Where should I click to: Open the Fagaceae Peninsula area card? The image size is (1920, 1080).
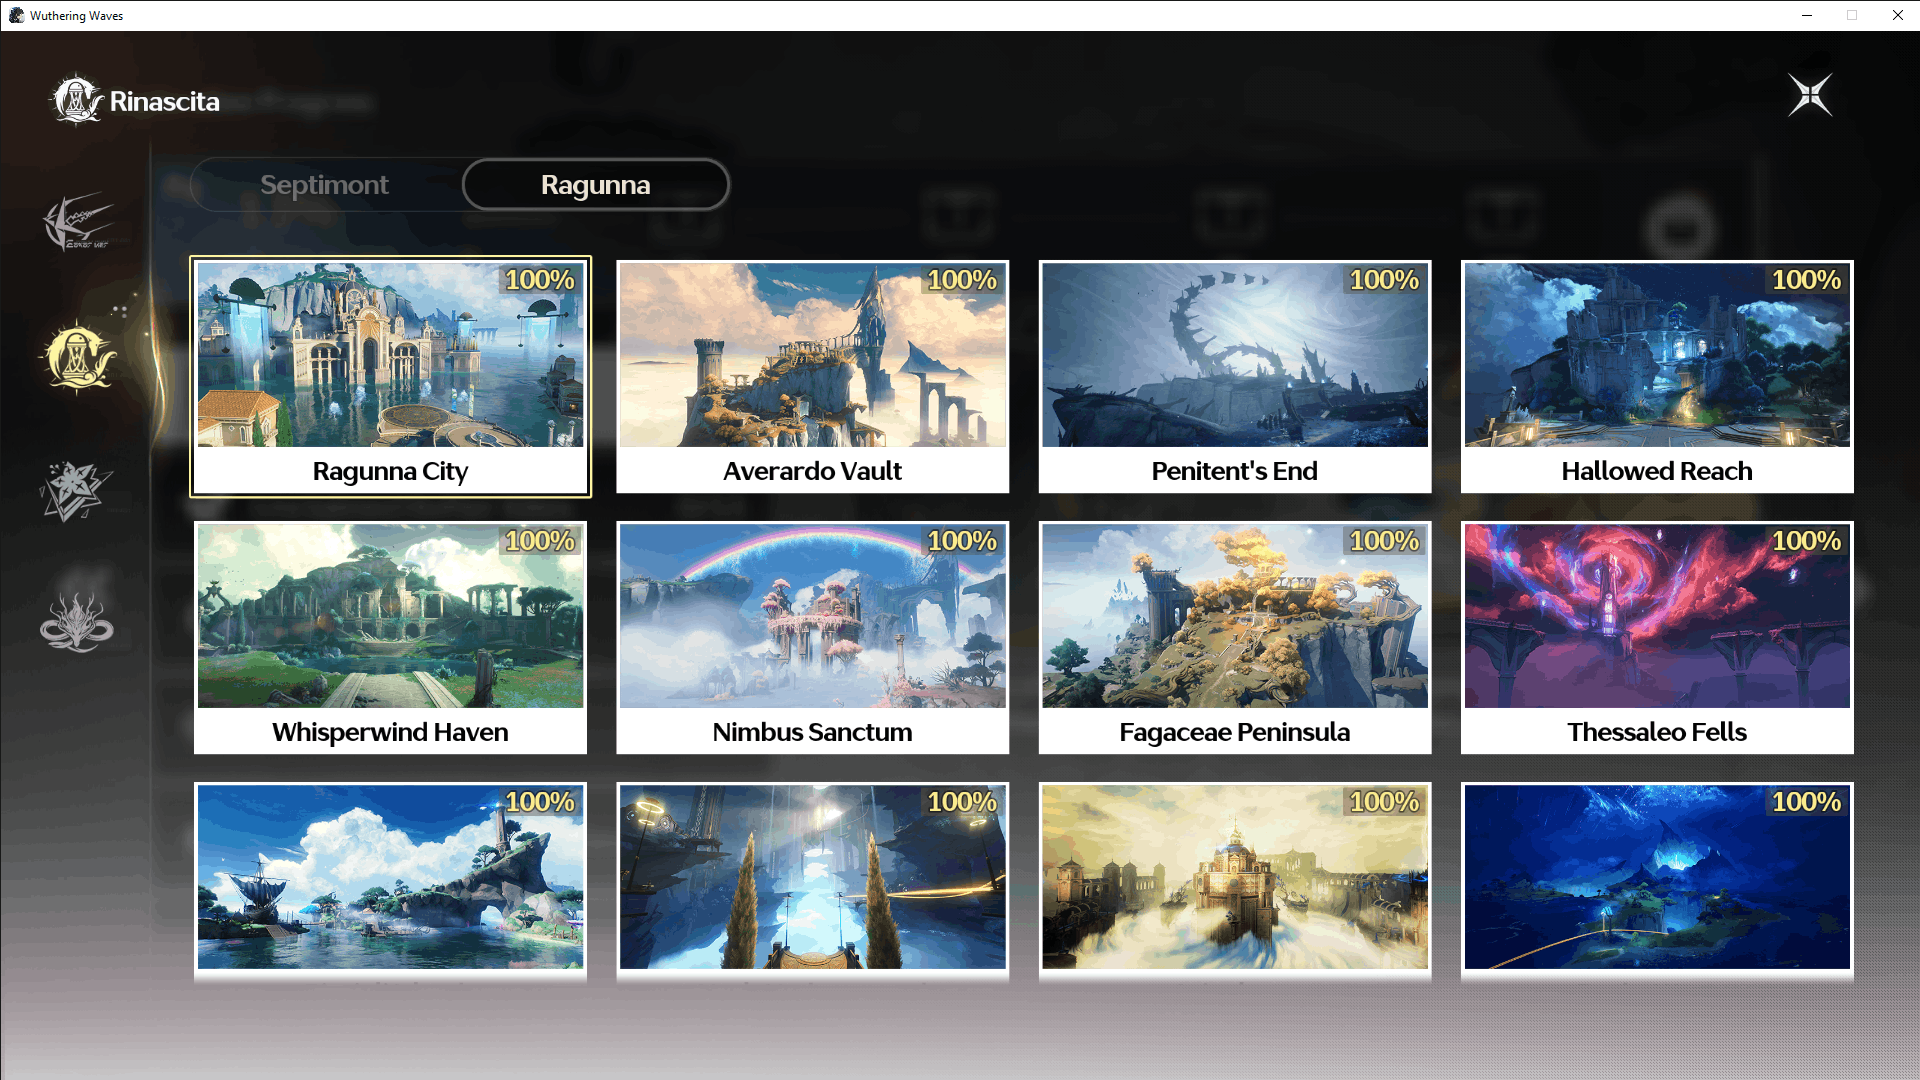(1235, 638)
